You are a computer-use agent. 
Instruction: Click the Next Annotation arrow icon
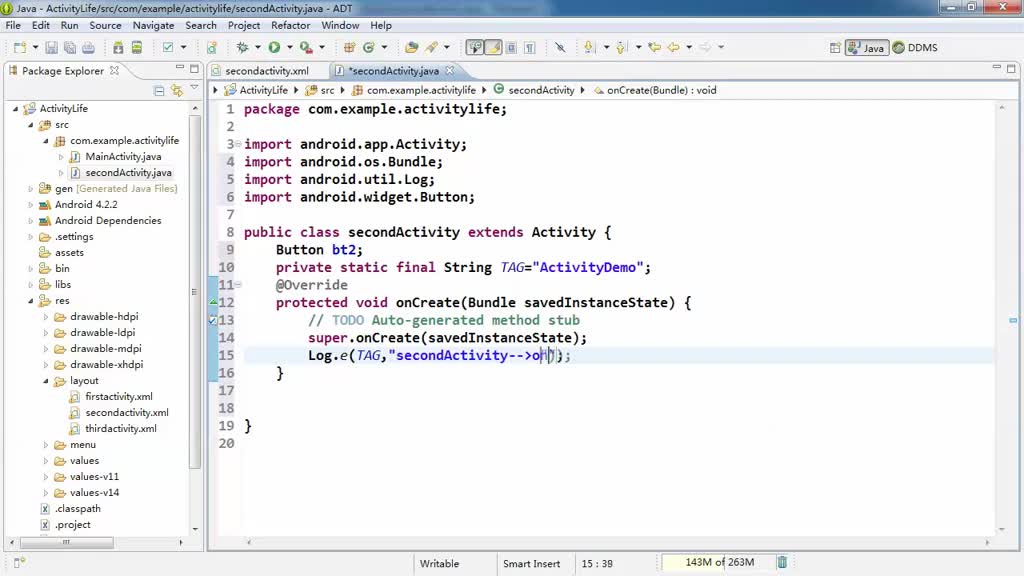coord(589,48)
